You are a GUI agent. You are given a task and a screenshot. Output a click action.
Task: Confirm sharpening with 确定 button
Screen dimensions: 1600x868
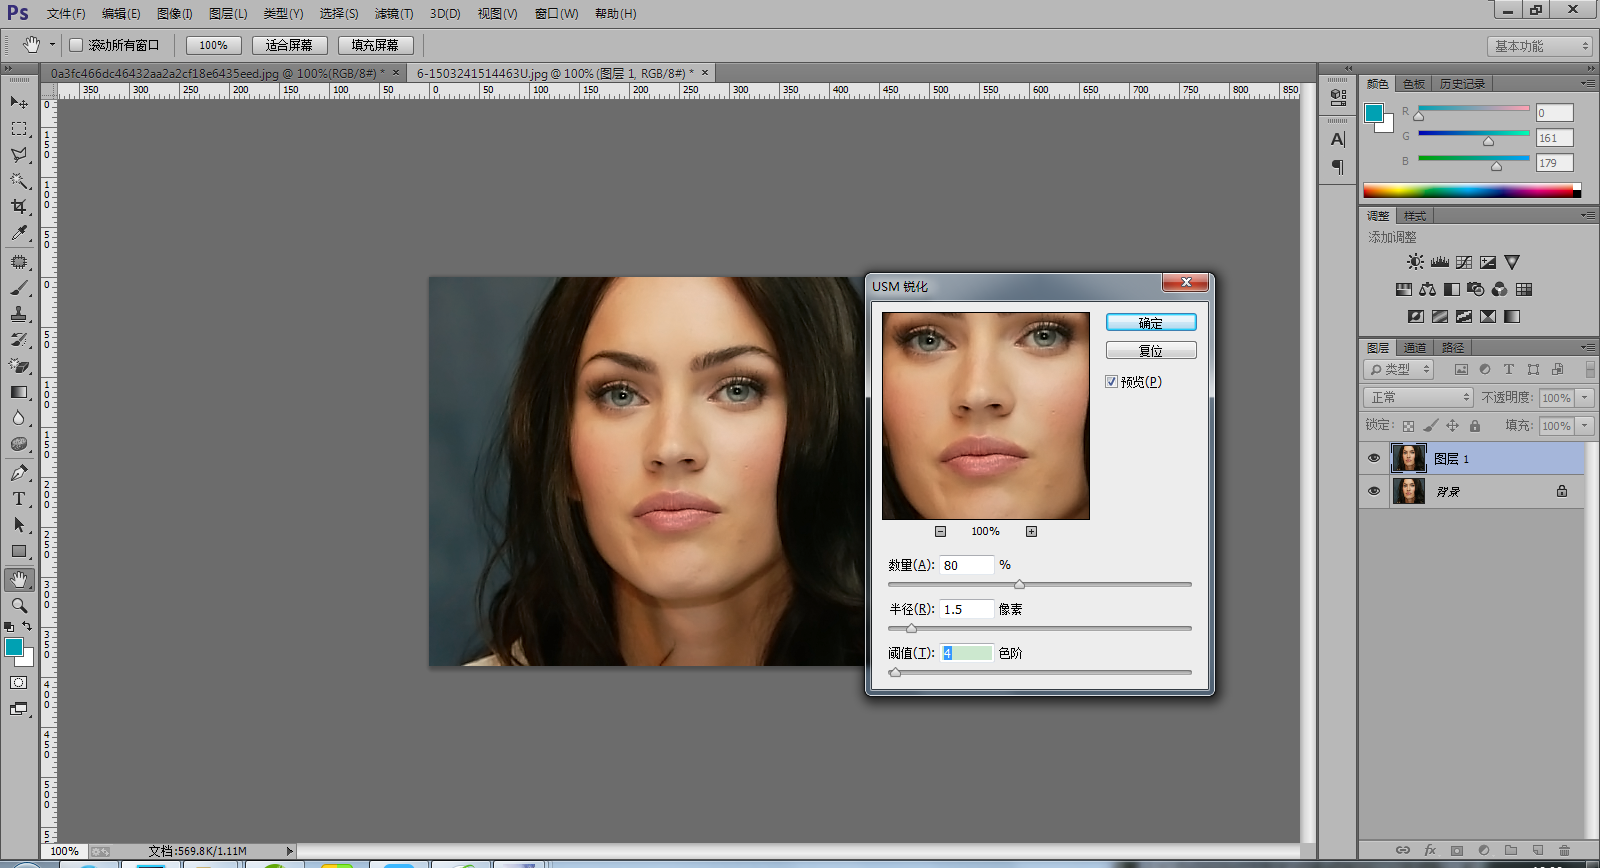coord(1151,323)
